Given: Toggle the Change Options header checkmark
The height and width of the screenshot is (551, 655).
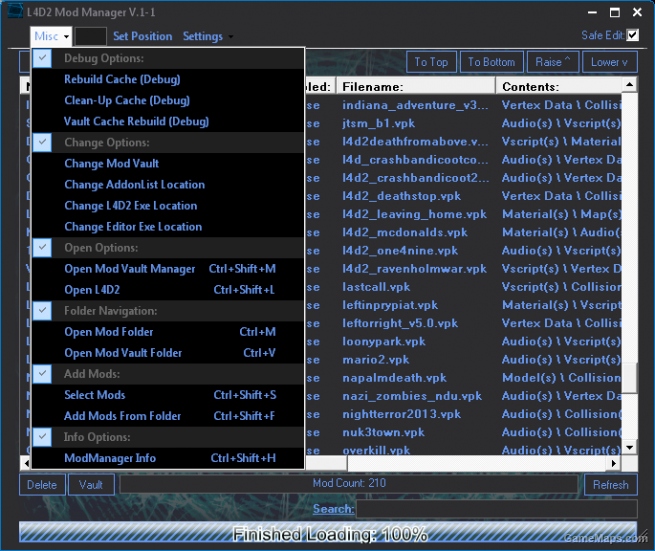Looking at the screenshot, I should tap(42, 142).
